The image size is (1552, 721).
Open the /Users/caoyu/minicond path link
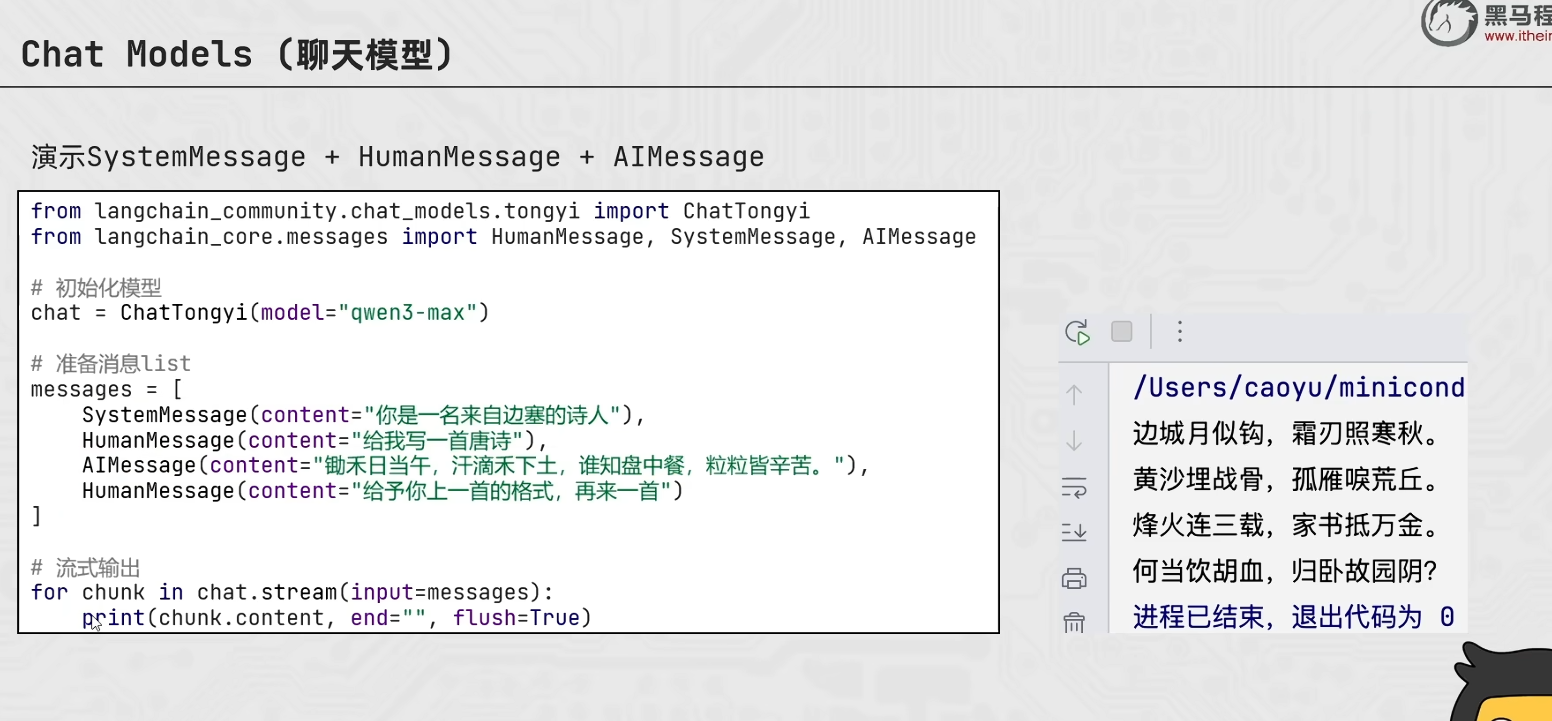tap(1299, 388)
